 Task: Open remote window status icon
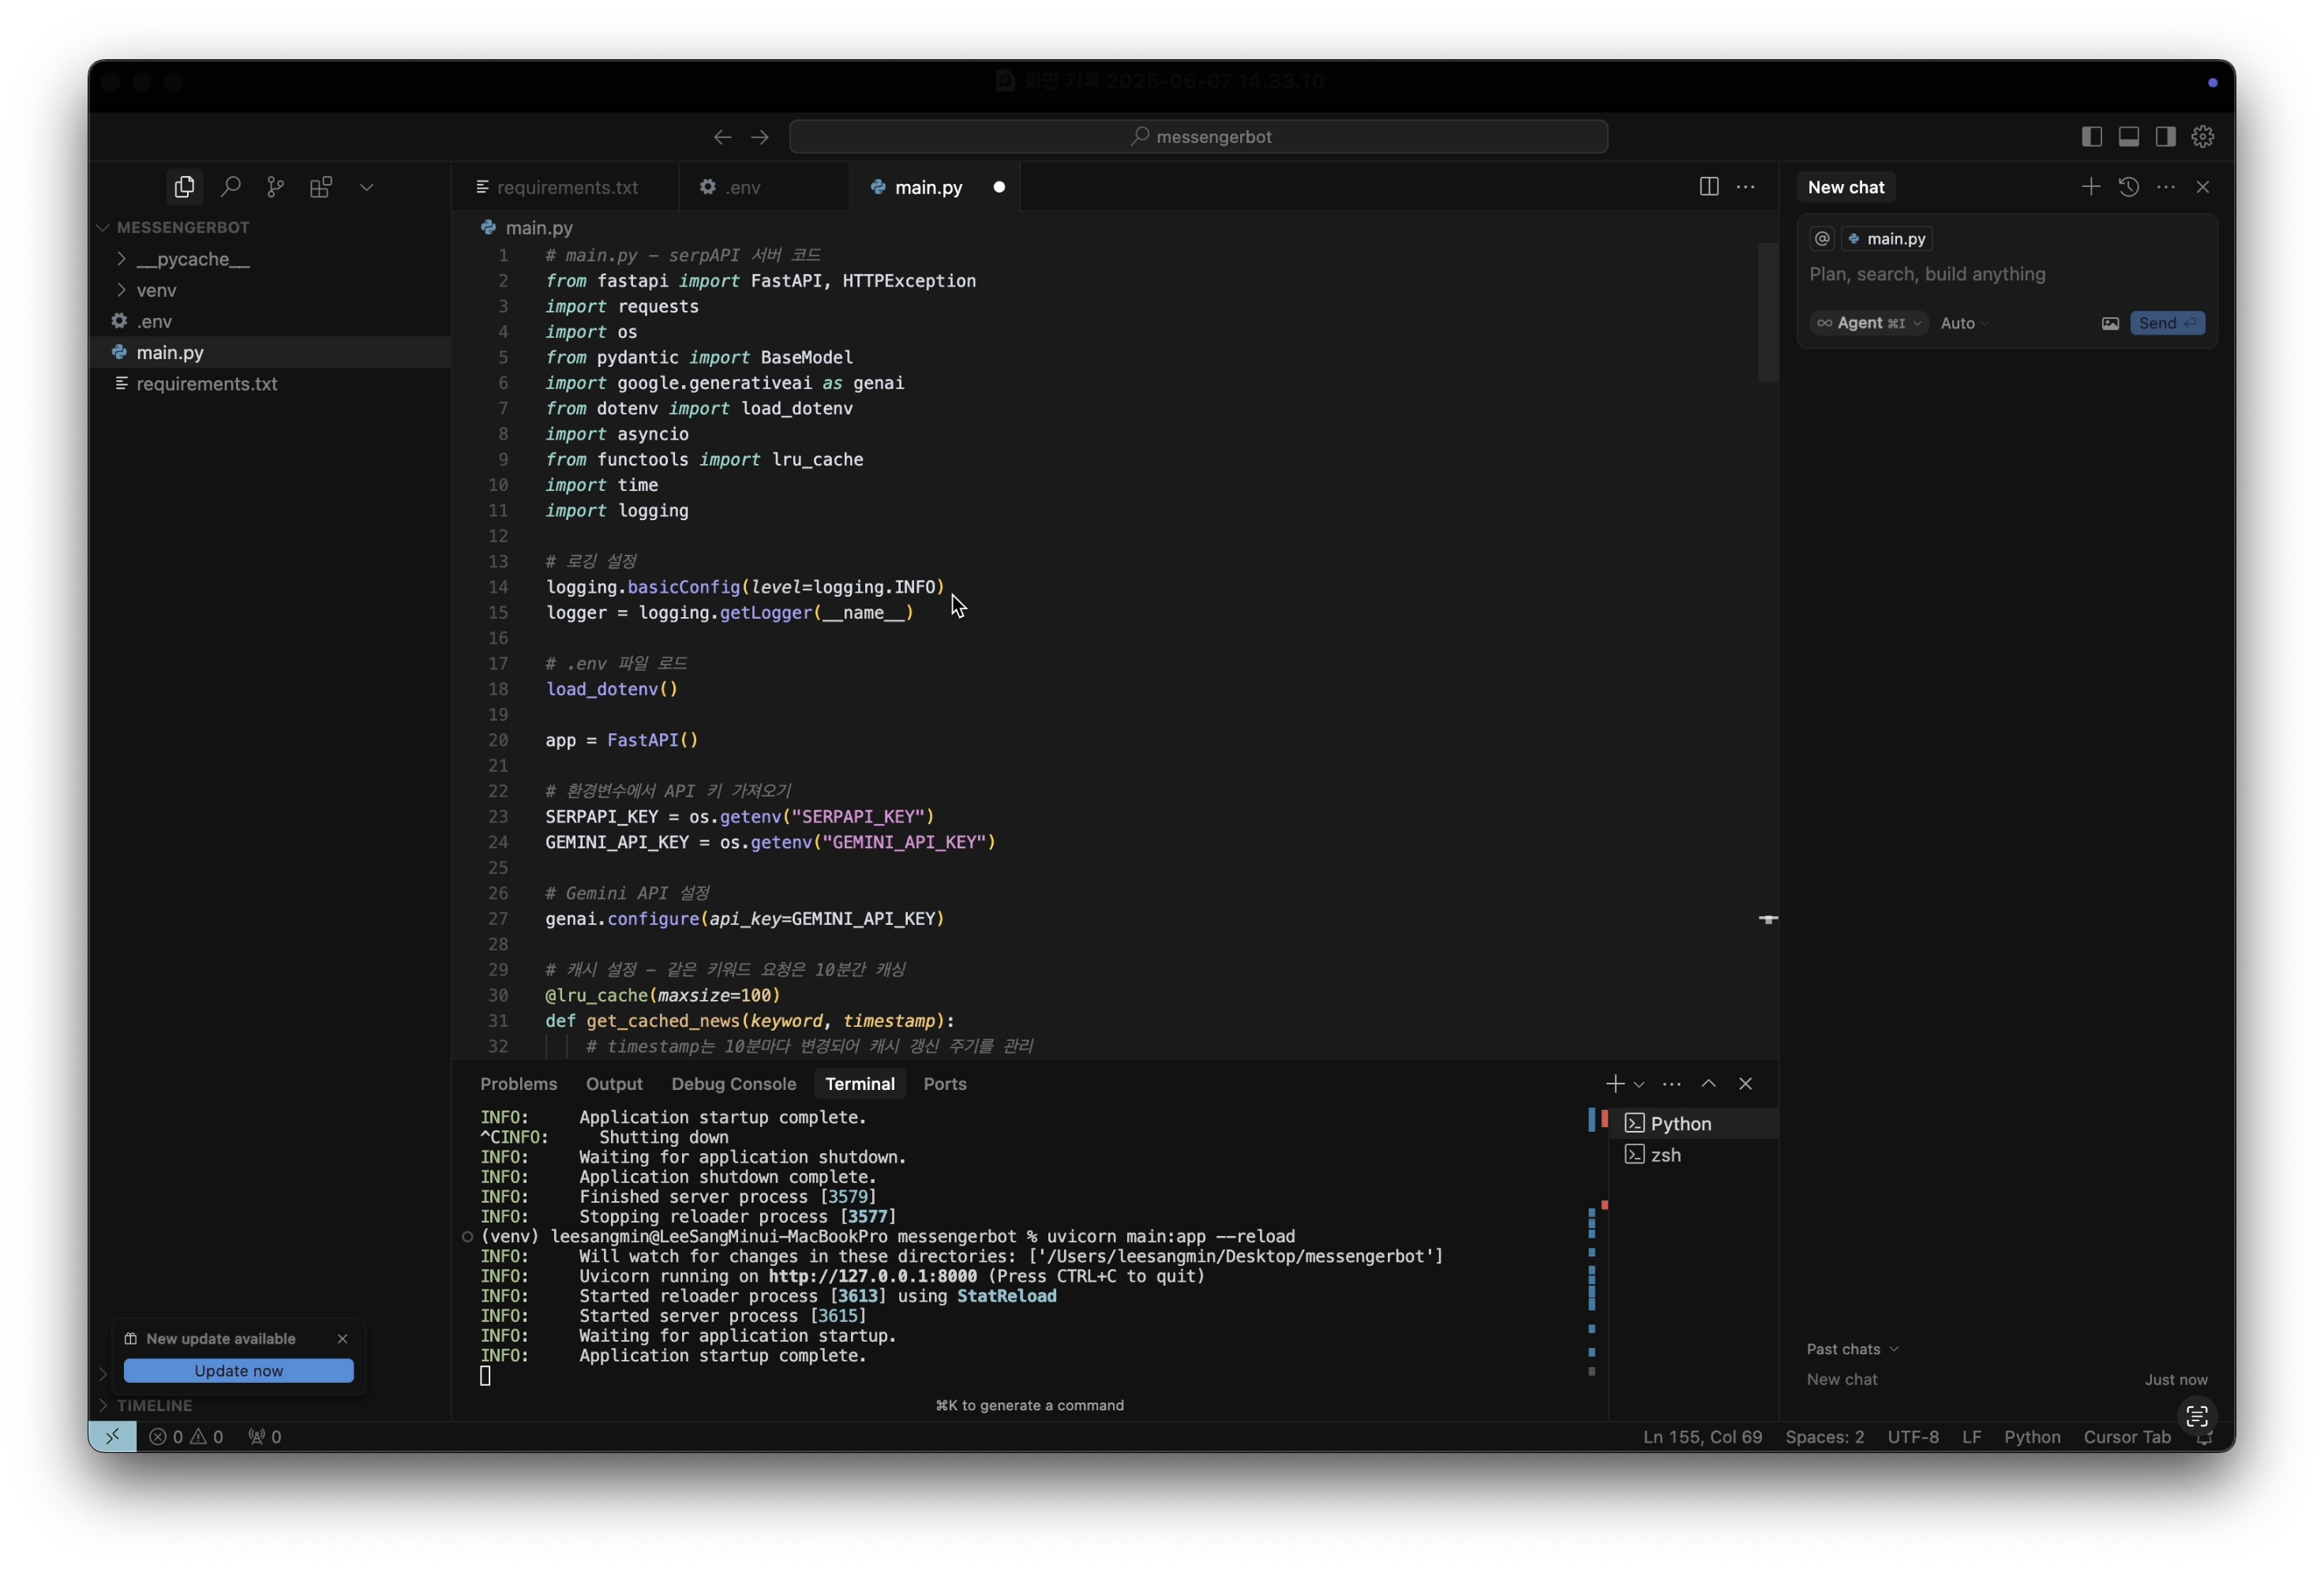112,1436
